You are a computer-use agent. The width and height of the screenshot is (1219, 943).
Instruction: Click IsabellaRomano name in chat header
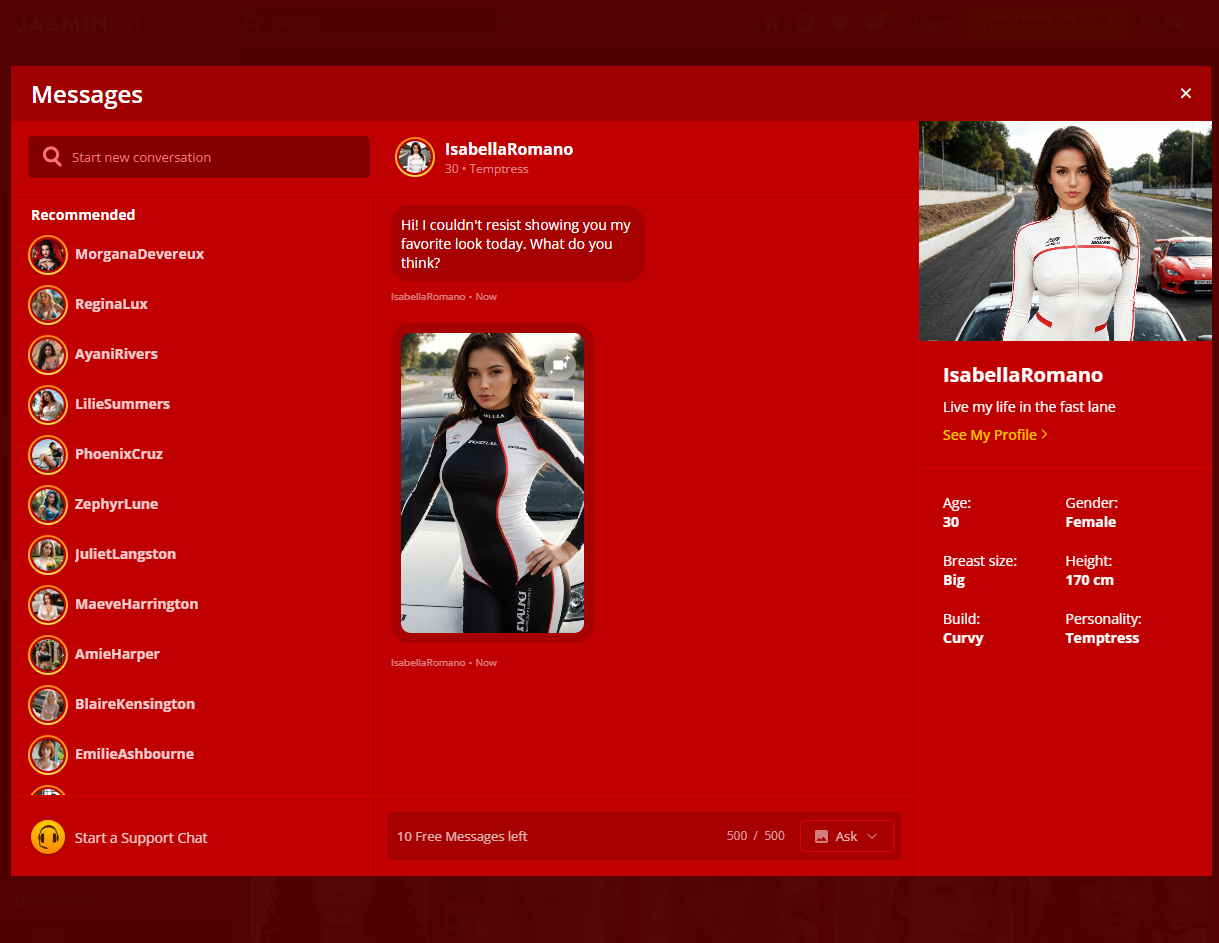[x=509, y=149]
